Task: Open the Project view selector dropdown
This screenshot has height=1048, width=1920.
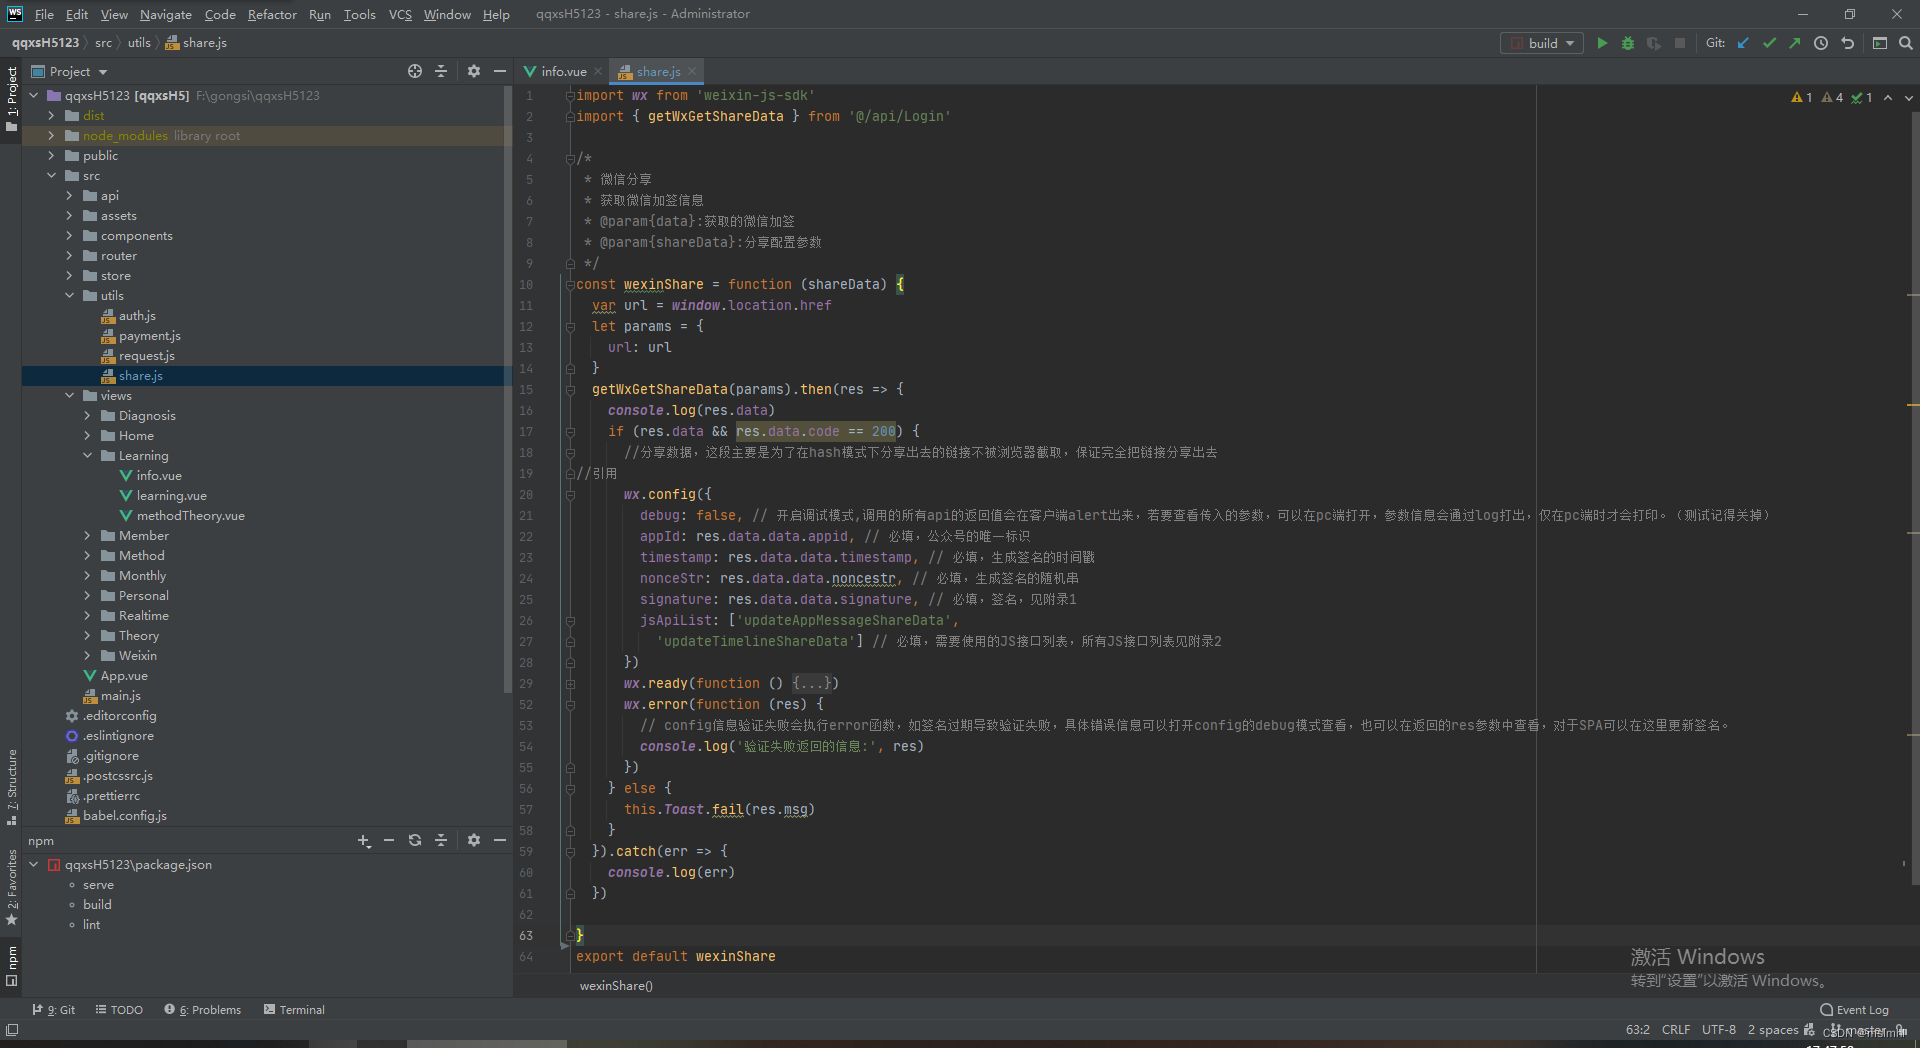Action: pyautogui.click(x=69, y=71)
